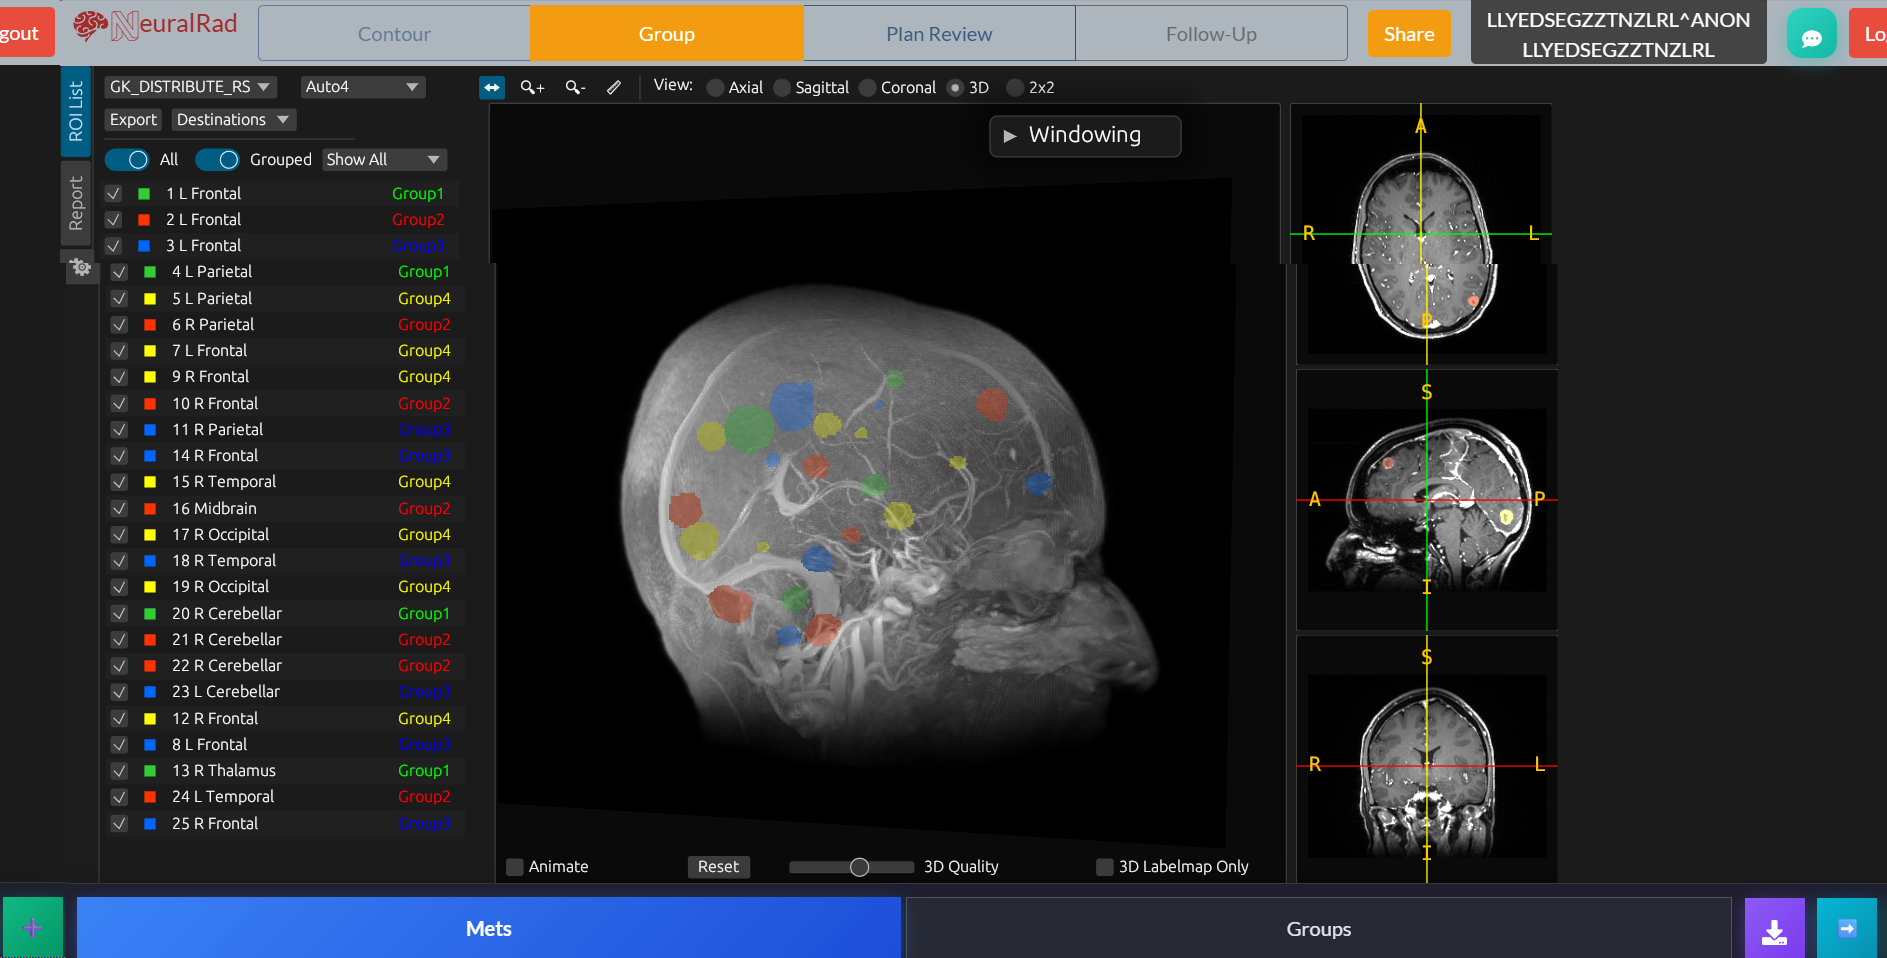Click the purple download icon
1887x958 pixels.
(1774, 929)
